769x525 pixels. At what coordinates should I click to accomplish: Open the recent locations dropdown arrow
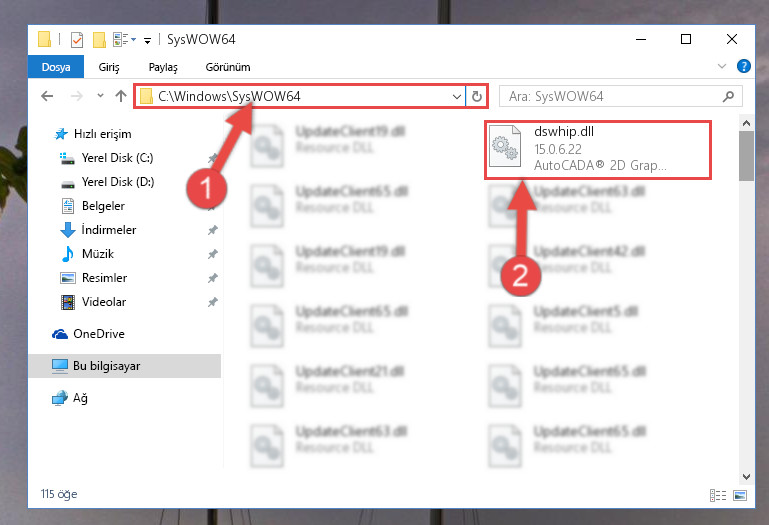click(100, 96)
